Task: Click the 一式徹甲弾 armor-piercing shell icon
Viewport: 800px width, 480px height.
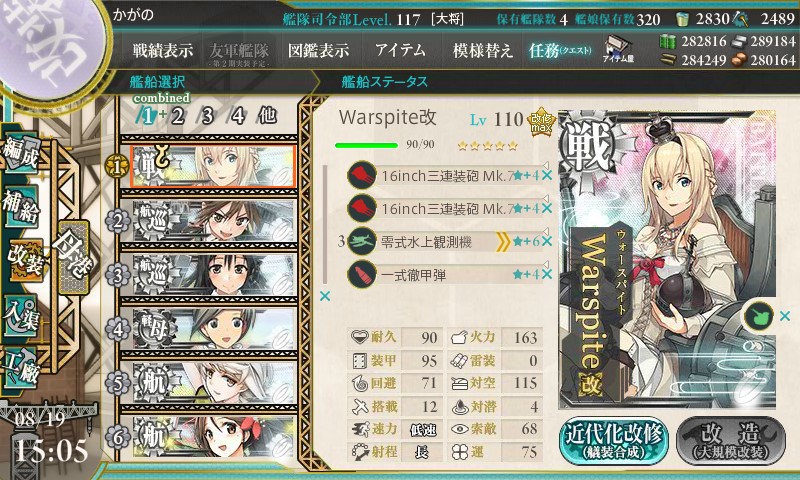Action: [362, 274]
